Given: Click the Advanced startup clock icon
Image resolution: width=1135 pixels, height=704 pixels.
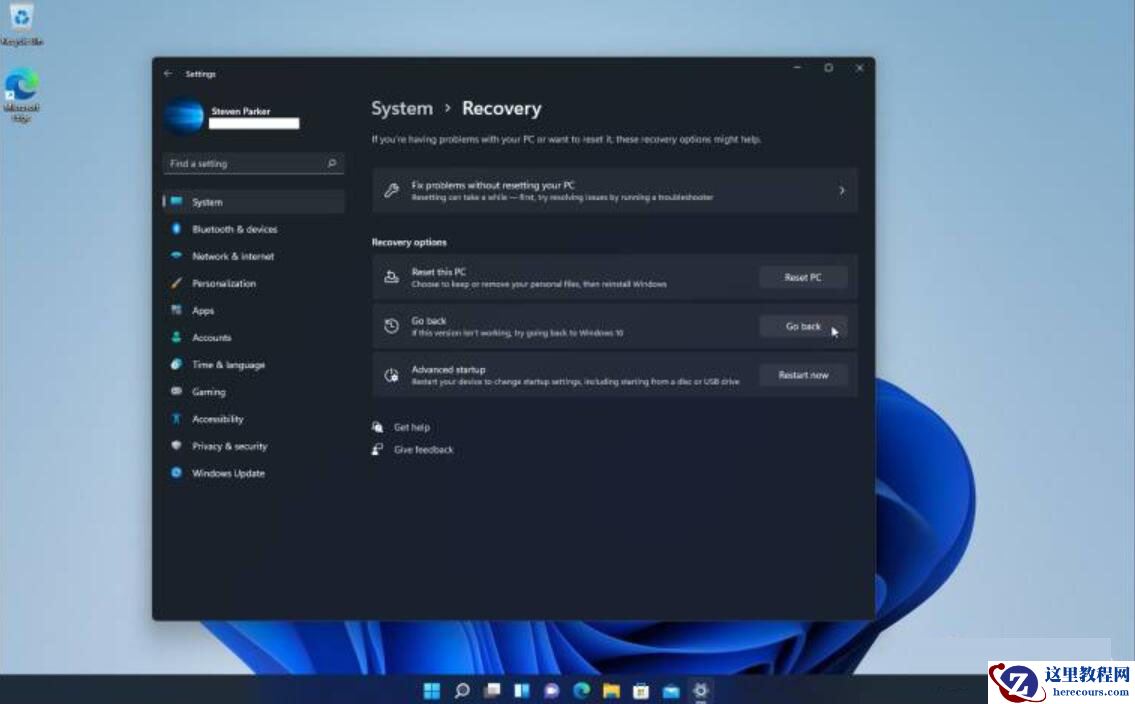Looking at the screenshot, I should (x=394, y=372).
